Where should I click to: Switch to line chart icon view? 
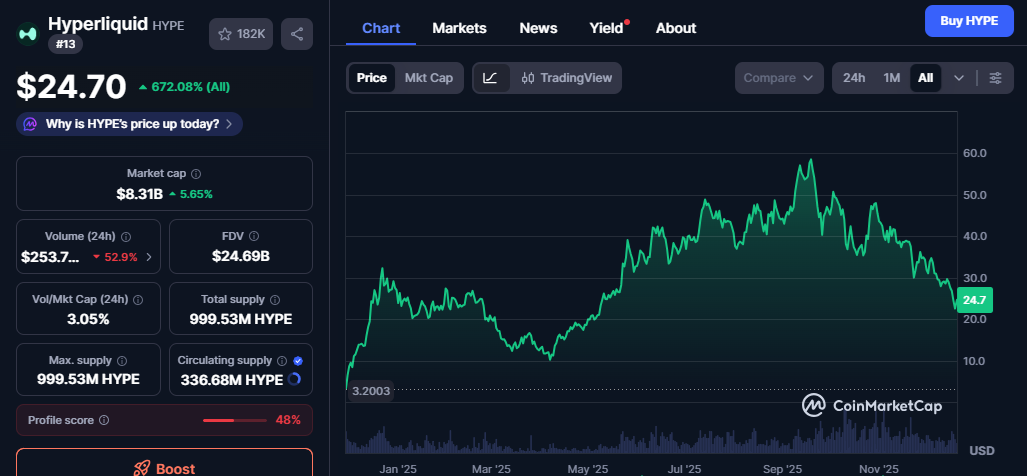(x=490, y=78)
